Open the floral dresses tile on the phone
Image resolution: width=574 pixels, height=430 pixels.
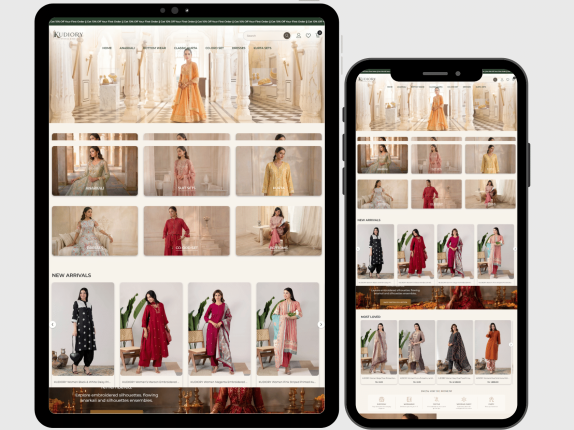383,194
